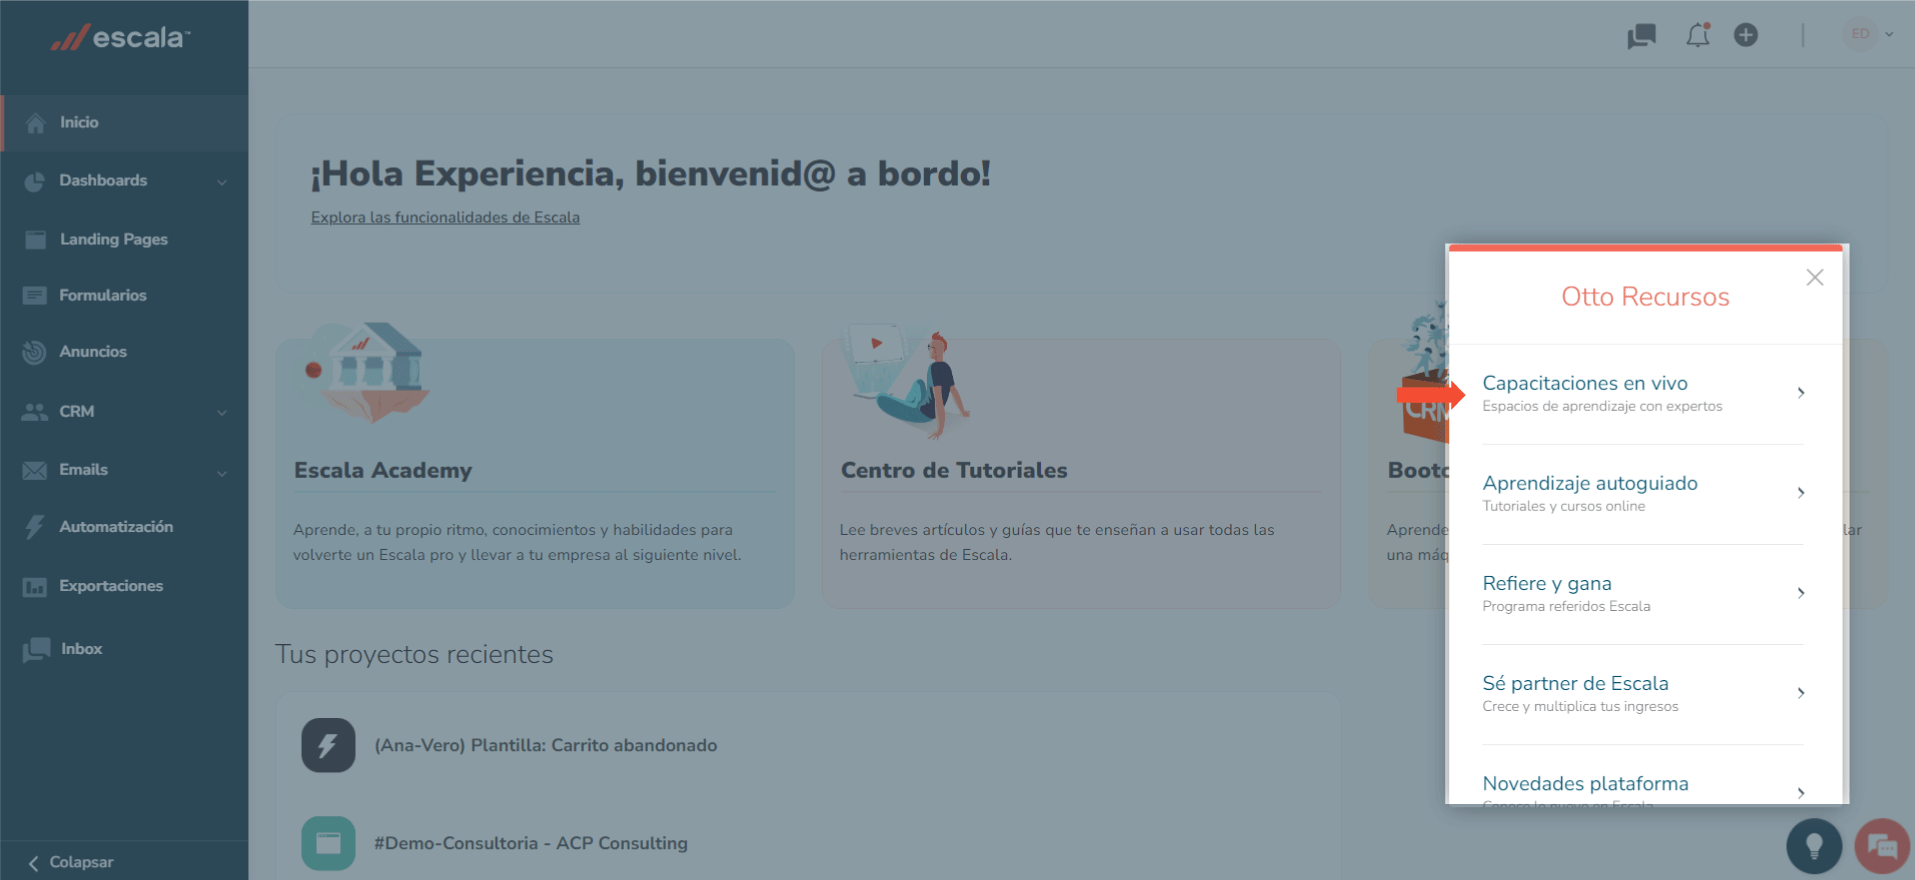Open Automatización menu item

[125, 527]
